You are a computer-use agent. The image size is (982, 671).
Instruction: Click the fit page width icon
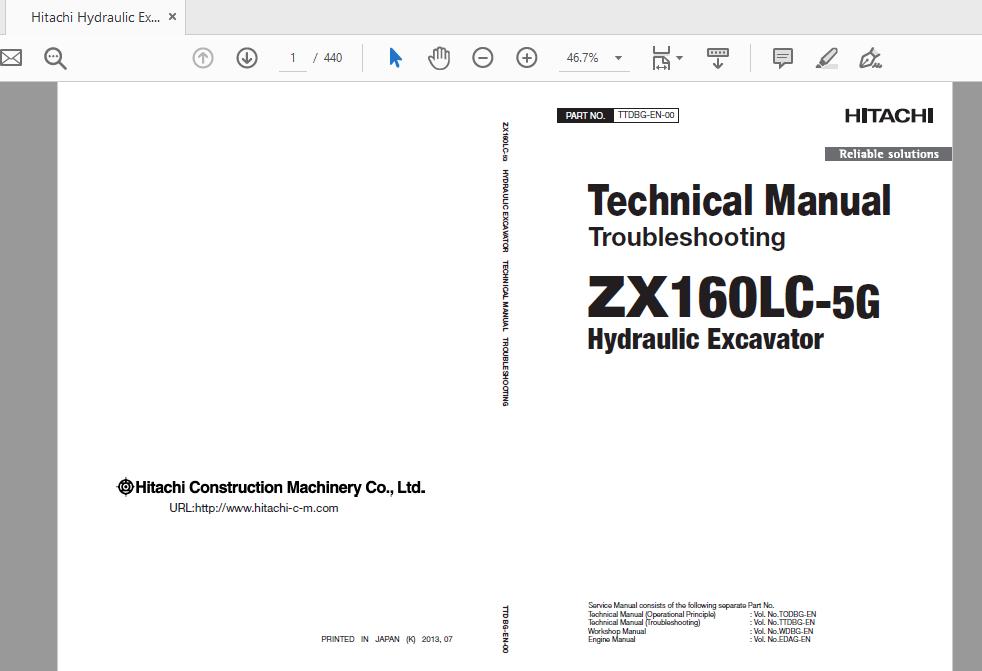[661, 58]
